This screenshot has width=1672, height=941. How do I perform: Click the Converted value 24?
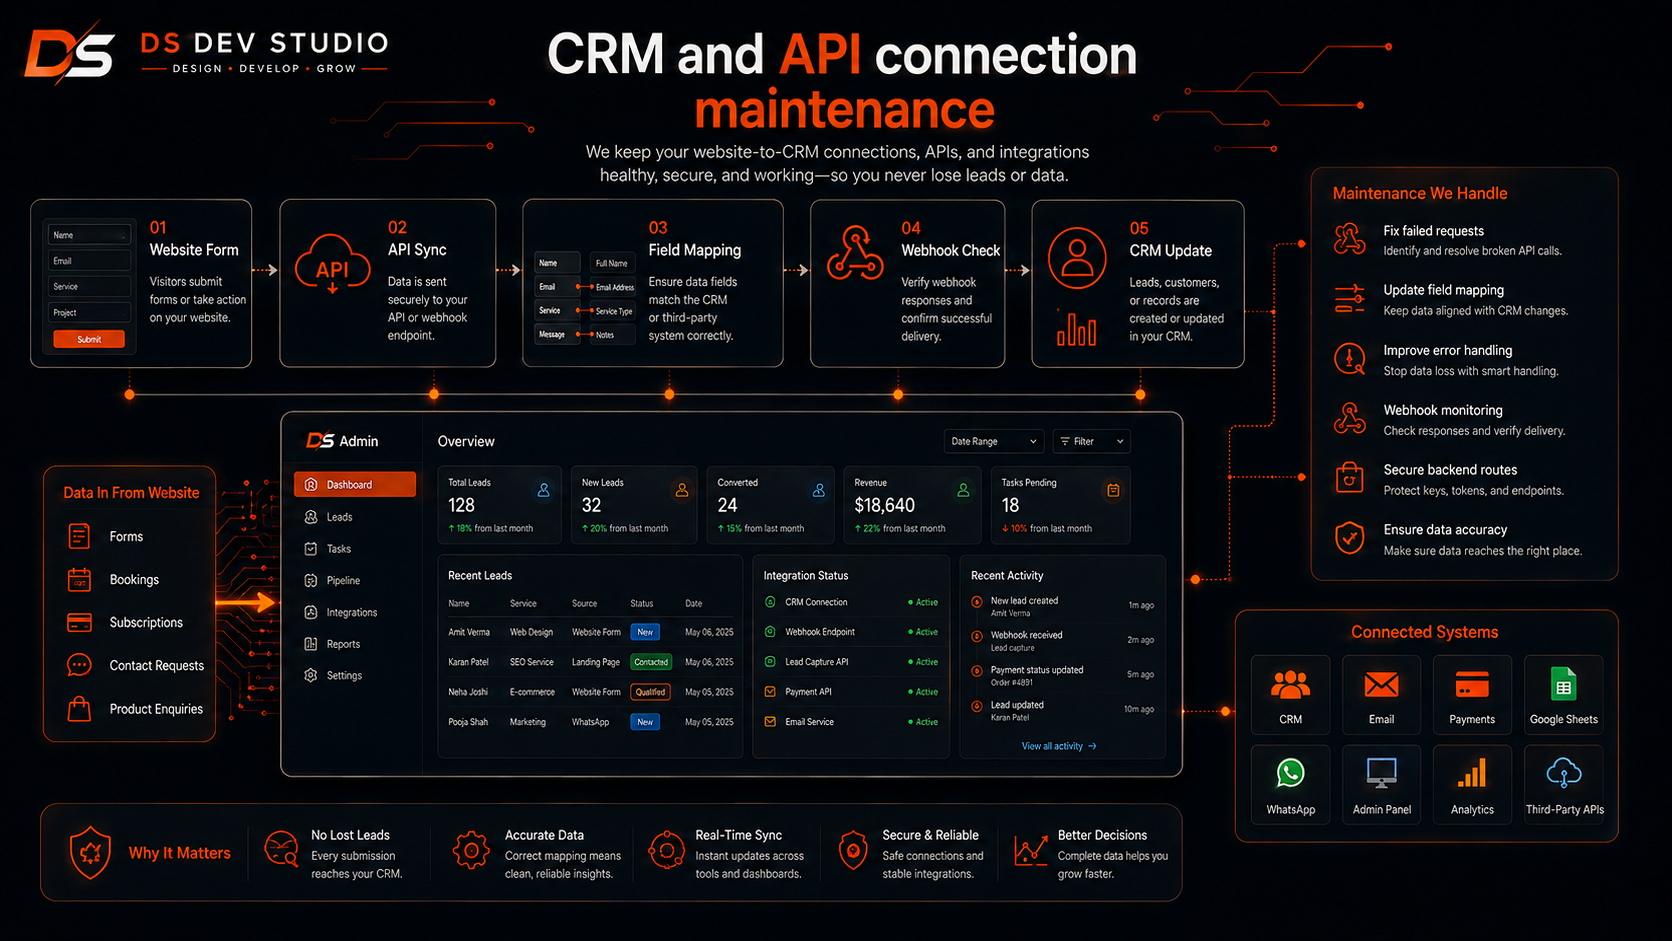click(727, 505)
